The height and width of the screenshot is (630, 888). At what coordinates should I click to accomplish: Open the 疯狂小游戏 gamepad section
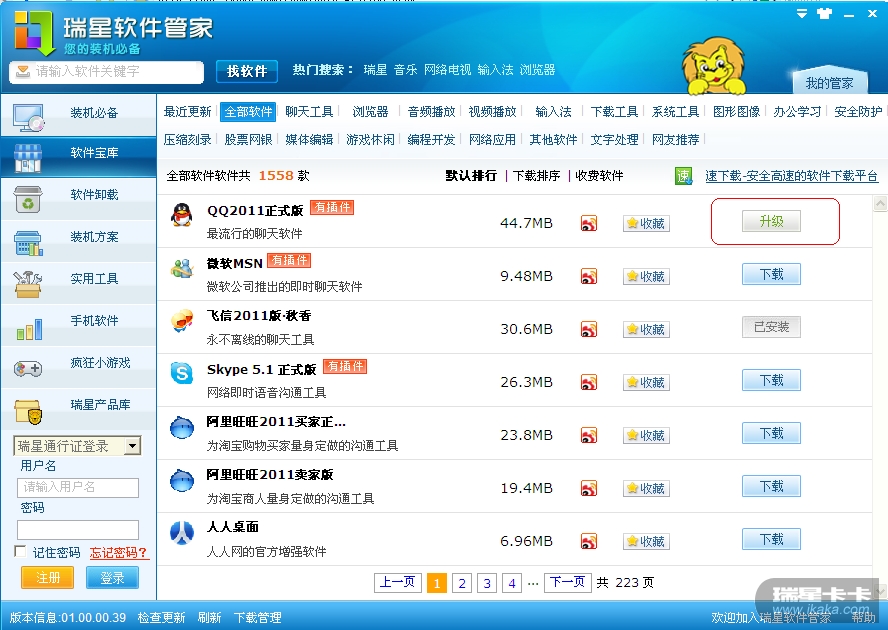click(78, 367)
